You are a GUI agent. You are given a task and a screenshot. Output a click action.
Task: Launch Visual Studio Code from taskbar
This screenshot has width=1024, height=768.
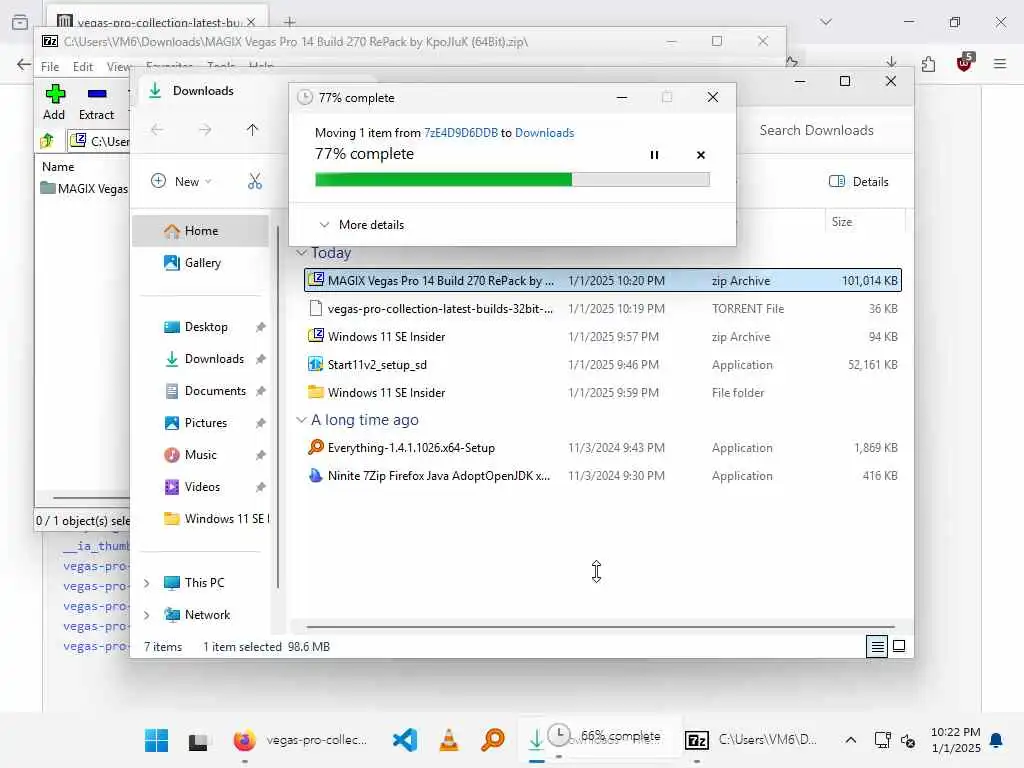point(405,740)
